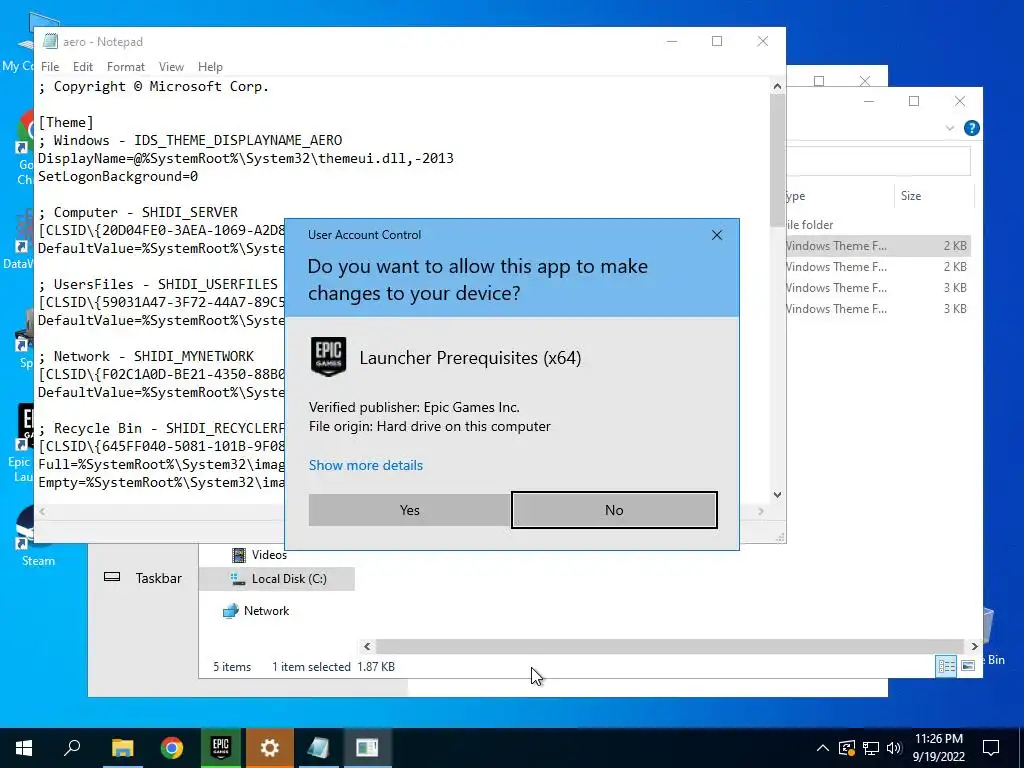This screenshot has height=768, width=1024.
Task: Open Notepad Edit menu
Action: pyautogui.click(x=82, y=67)
